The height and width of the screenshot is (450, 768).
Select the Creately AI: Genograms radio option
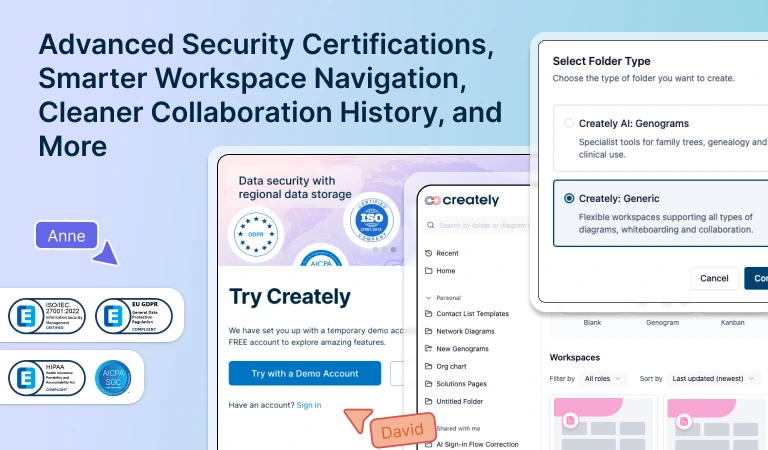click(x=569, y=123)
